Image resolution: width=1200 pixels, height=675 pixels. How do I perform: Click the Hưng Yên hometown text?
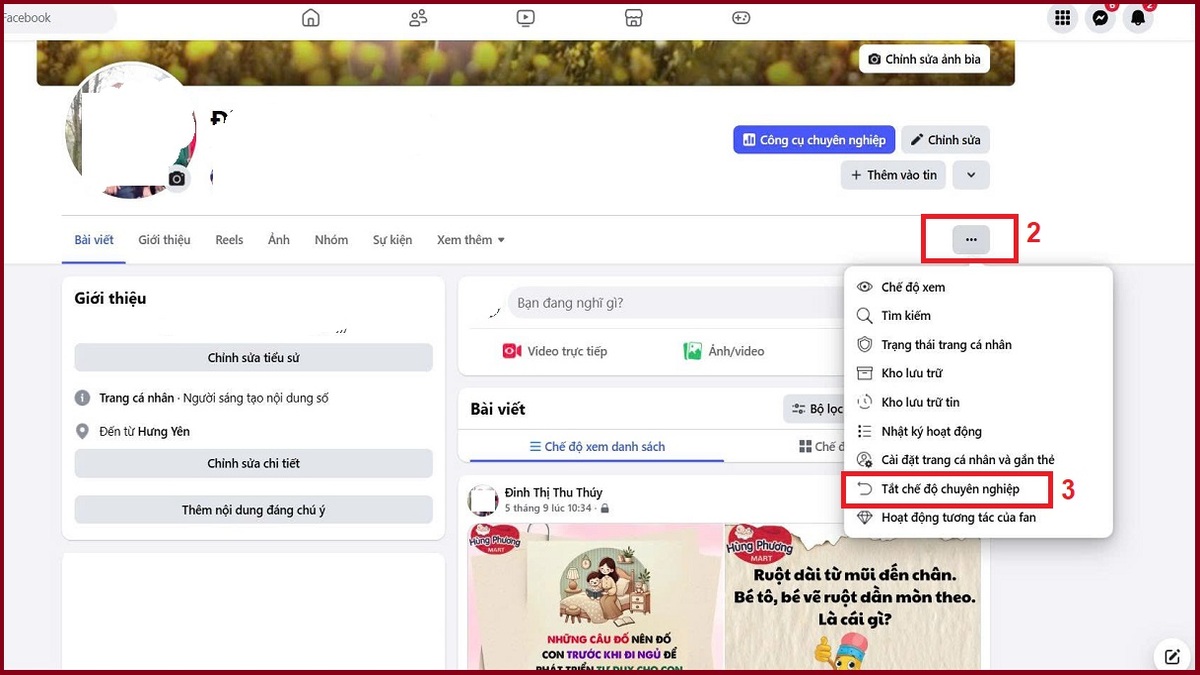coord(164,431)
